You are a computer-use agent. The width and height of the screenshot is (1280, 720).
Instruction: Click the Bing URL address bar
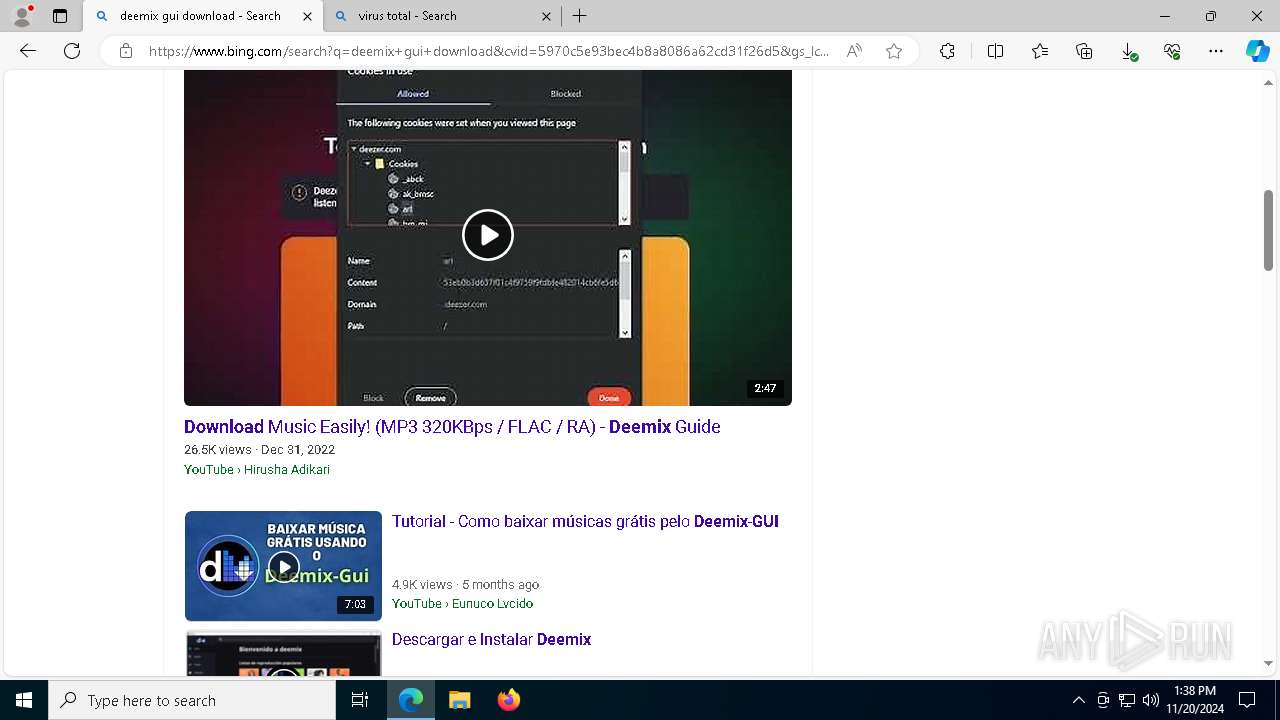point(488,51)
